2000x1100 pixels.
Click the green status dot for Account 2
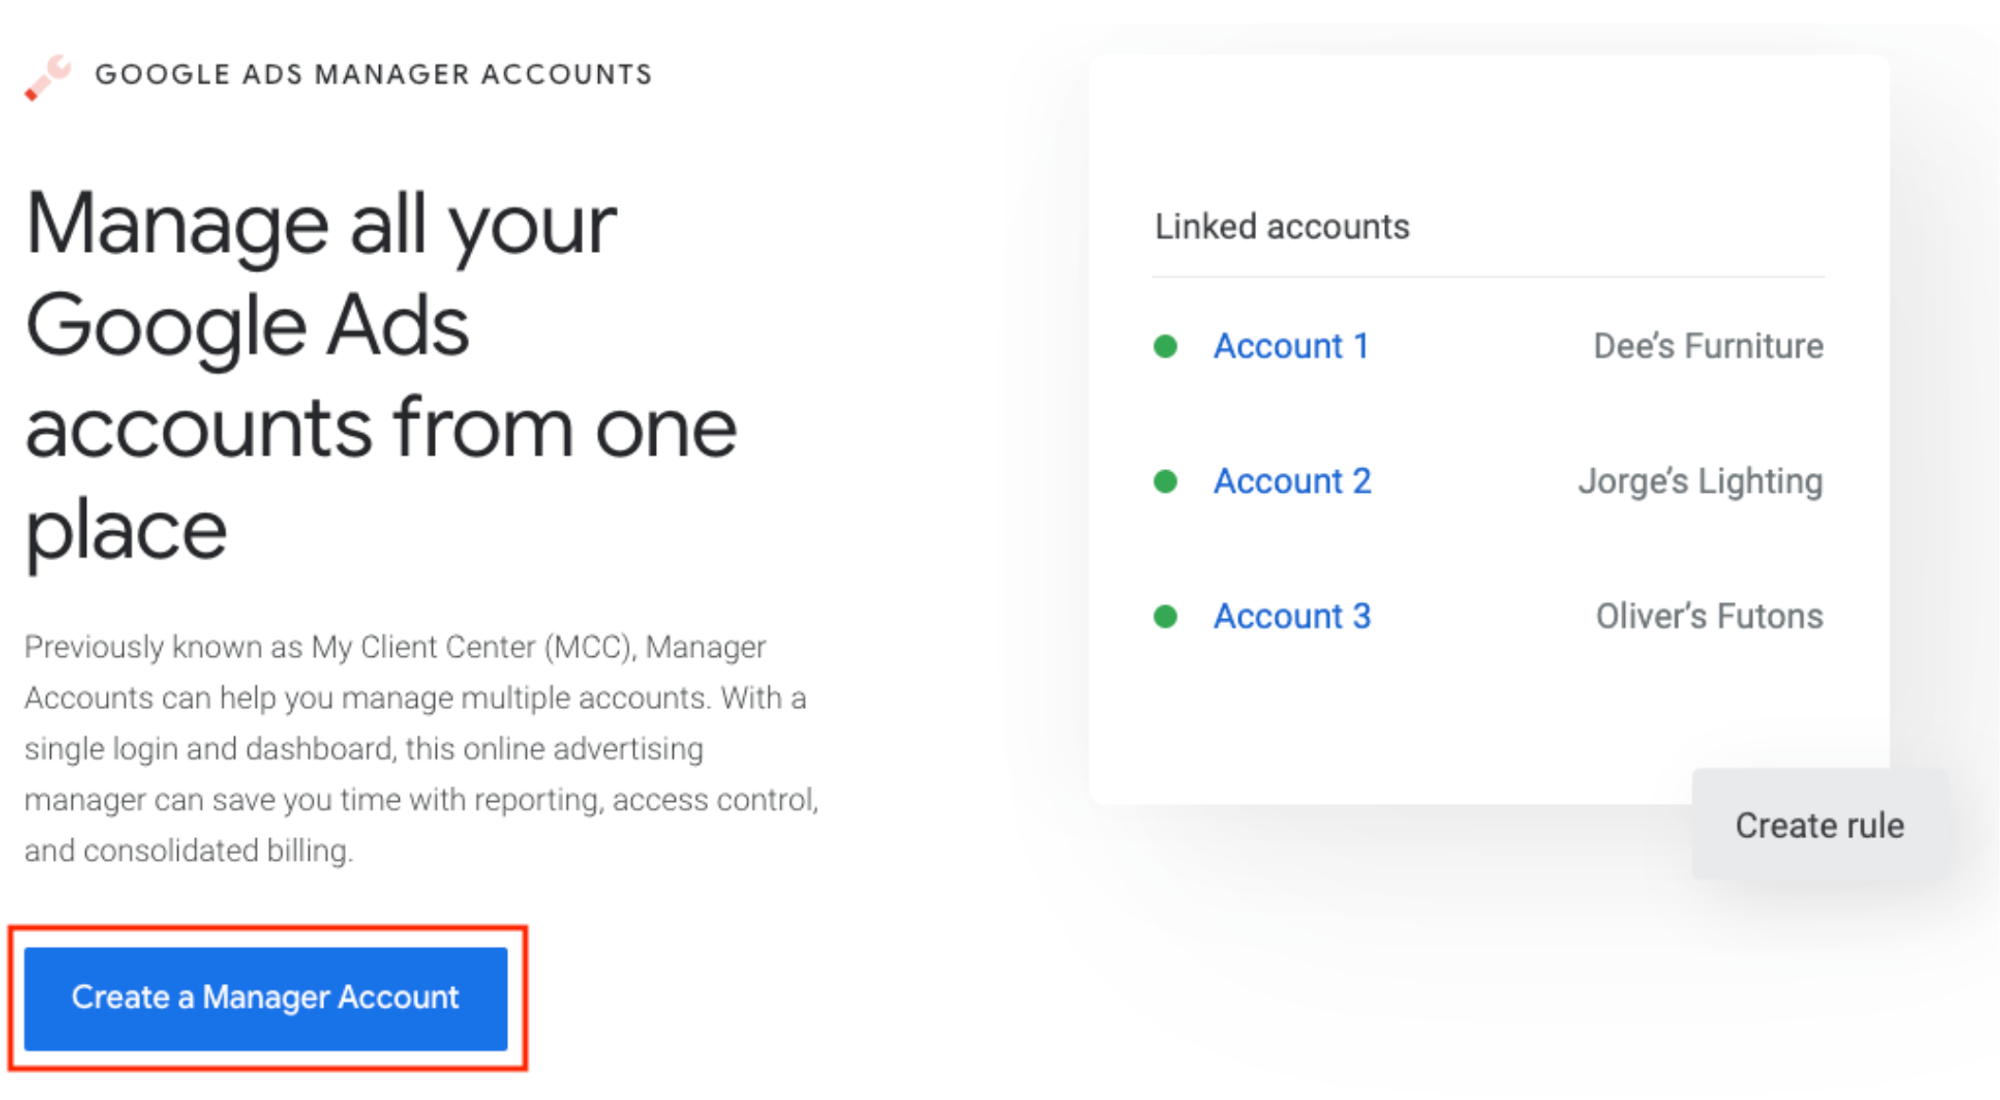1165,481
